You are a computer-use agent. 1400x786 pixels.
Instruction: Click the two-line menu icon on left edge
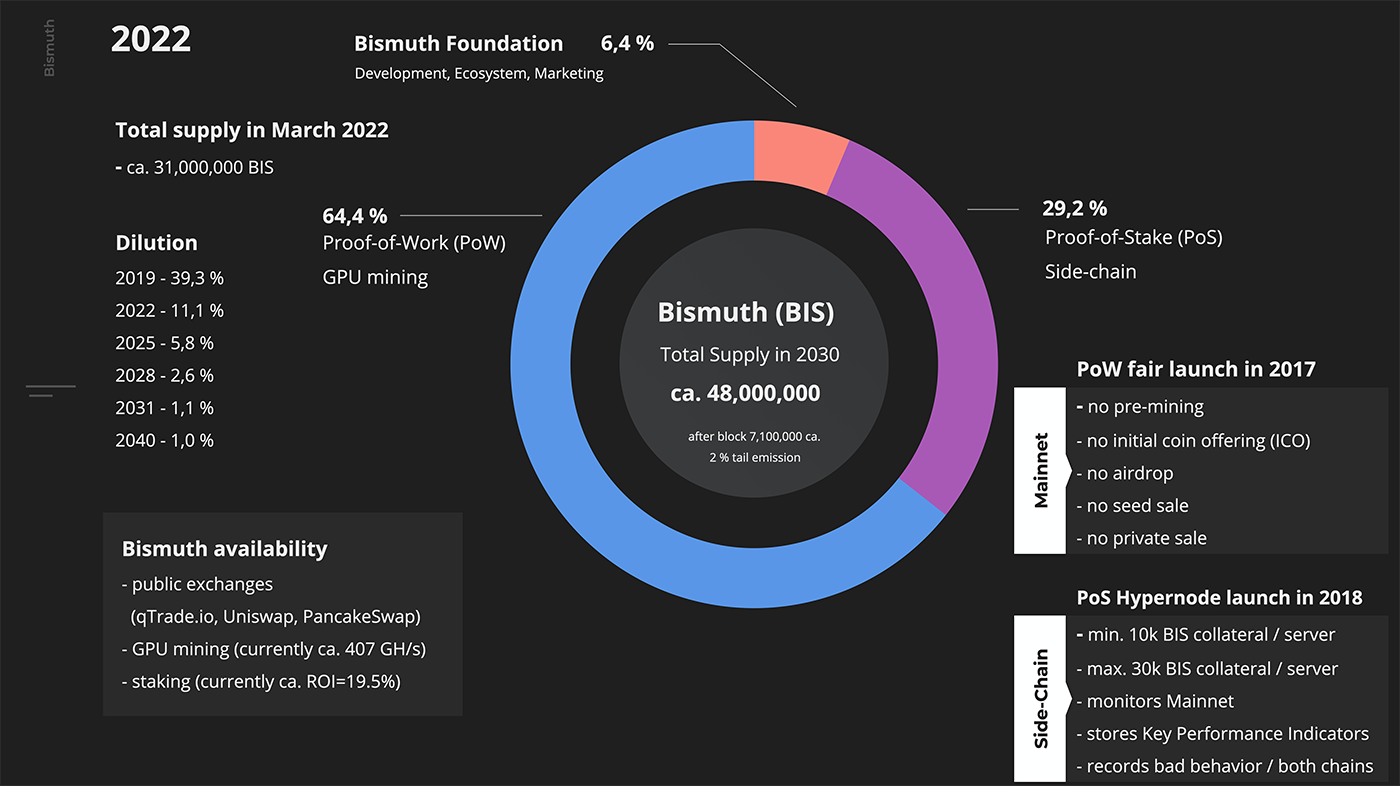tap(50, 391)
